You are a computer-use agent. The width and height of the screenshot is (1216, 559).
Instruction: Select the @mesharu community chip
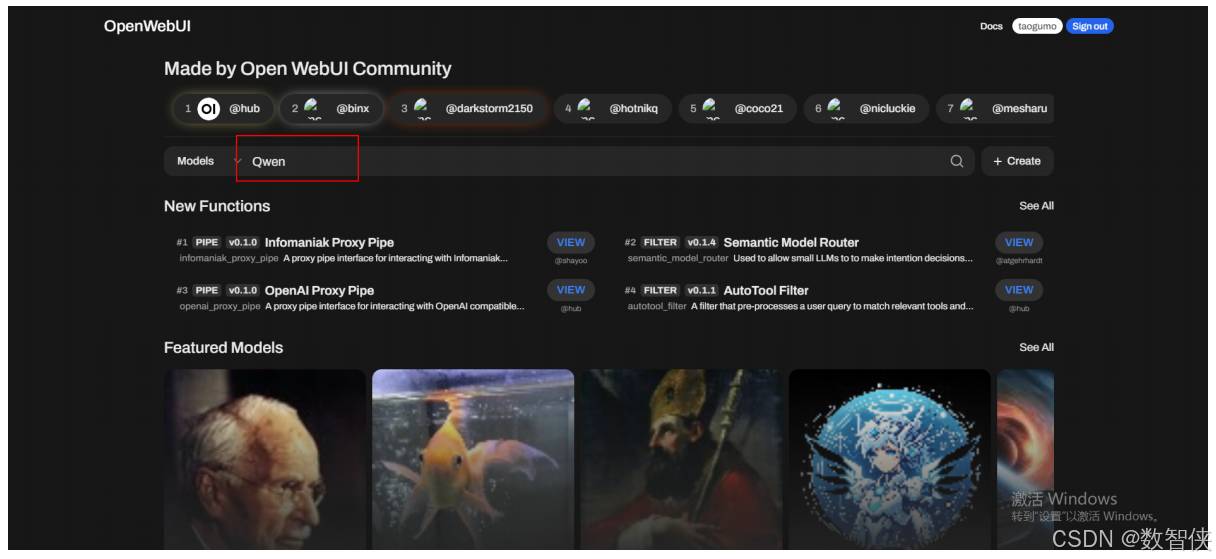pos(995,109)
